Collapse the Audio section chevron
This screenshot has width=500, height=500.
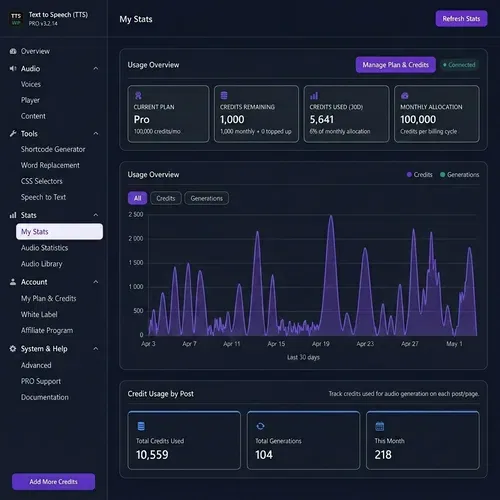(96, 69)
